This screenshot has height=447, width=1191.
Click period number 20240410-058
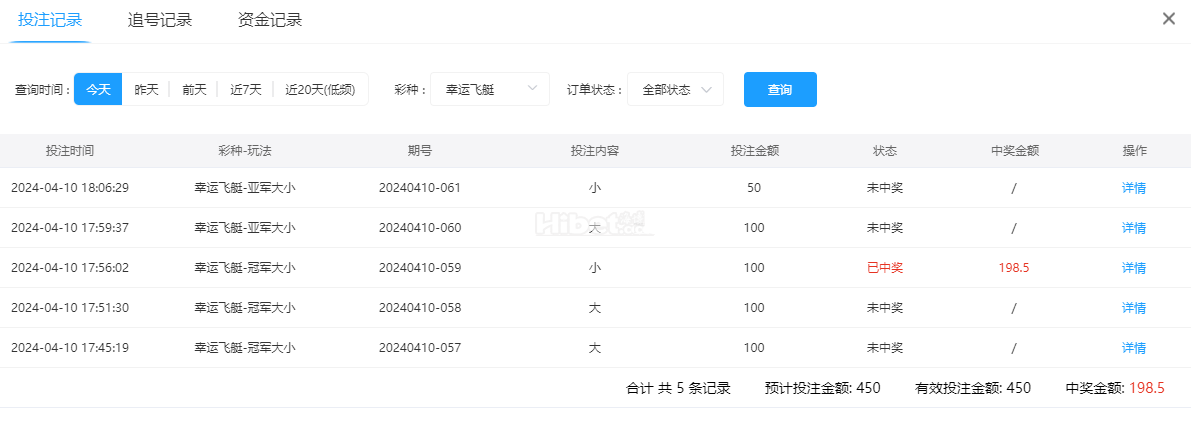tap(420, 308)
